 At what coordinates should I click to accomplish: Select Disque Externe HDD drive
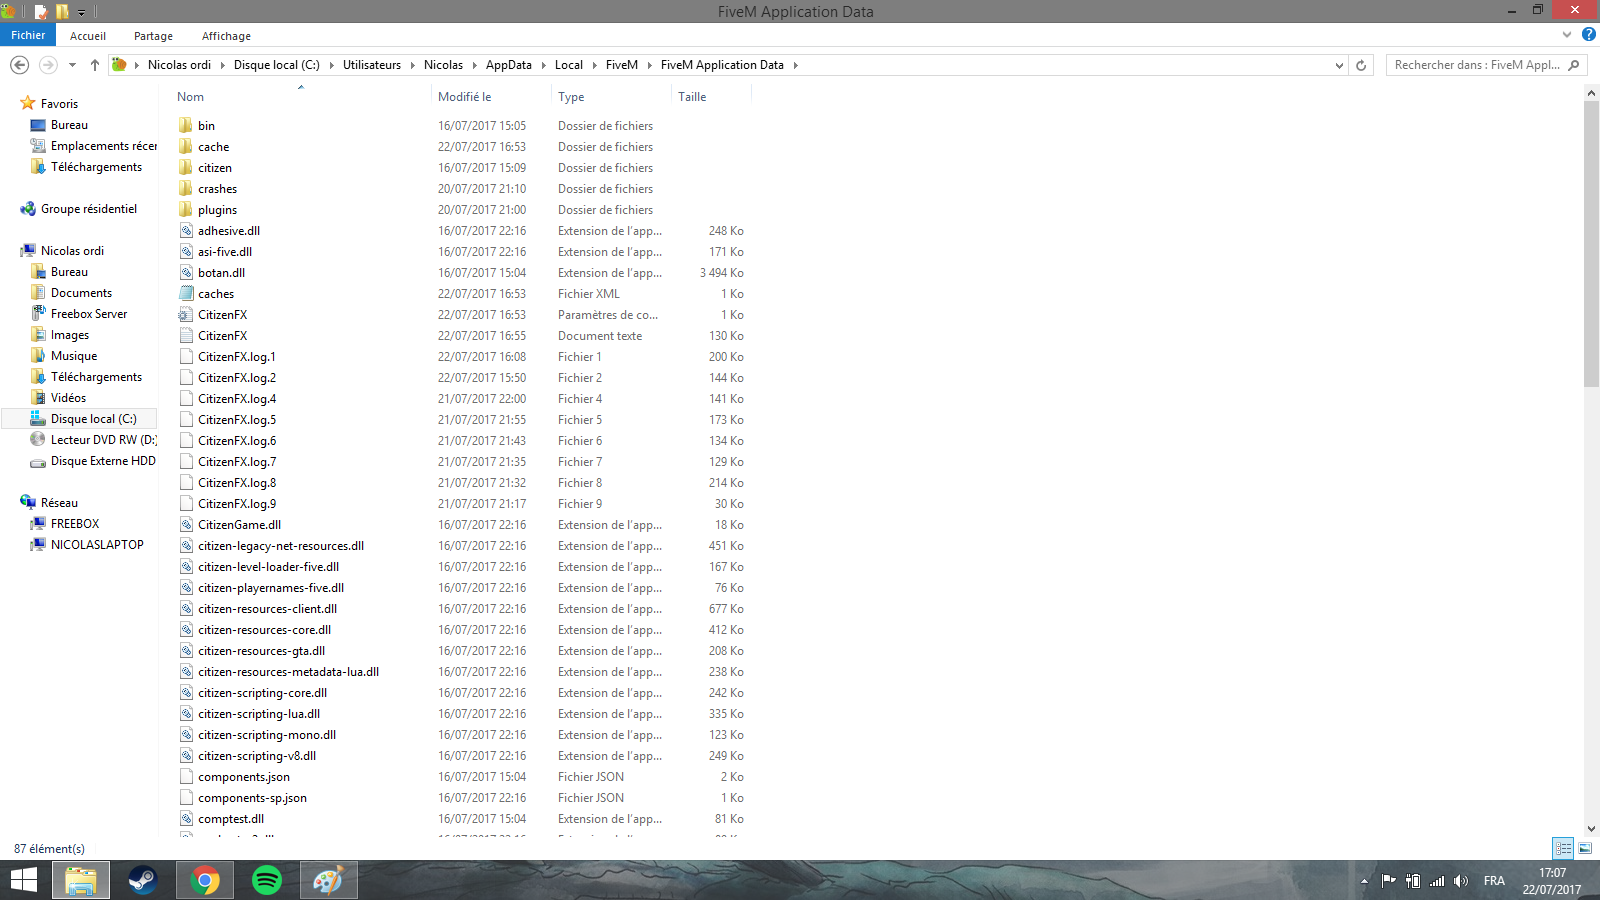tap(103, 461)
